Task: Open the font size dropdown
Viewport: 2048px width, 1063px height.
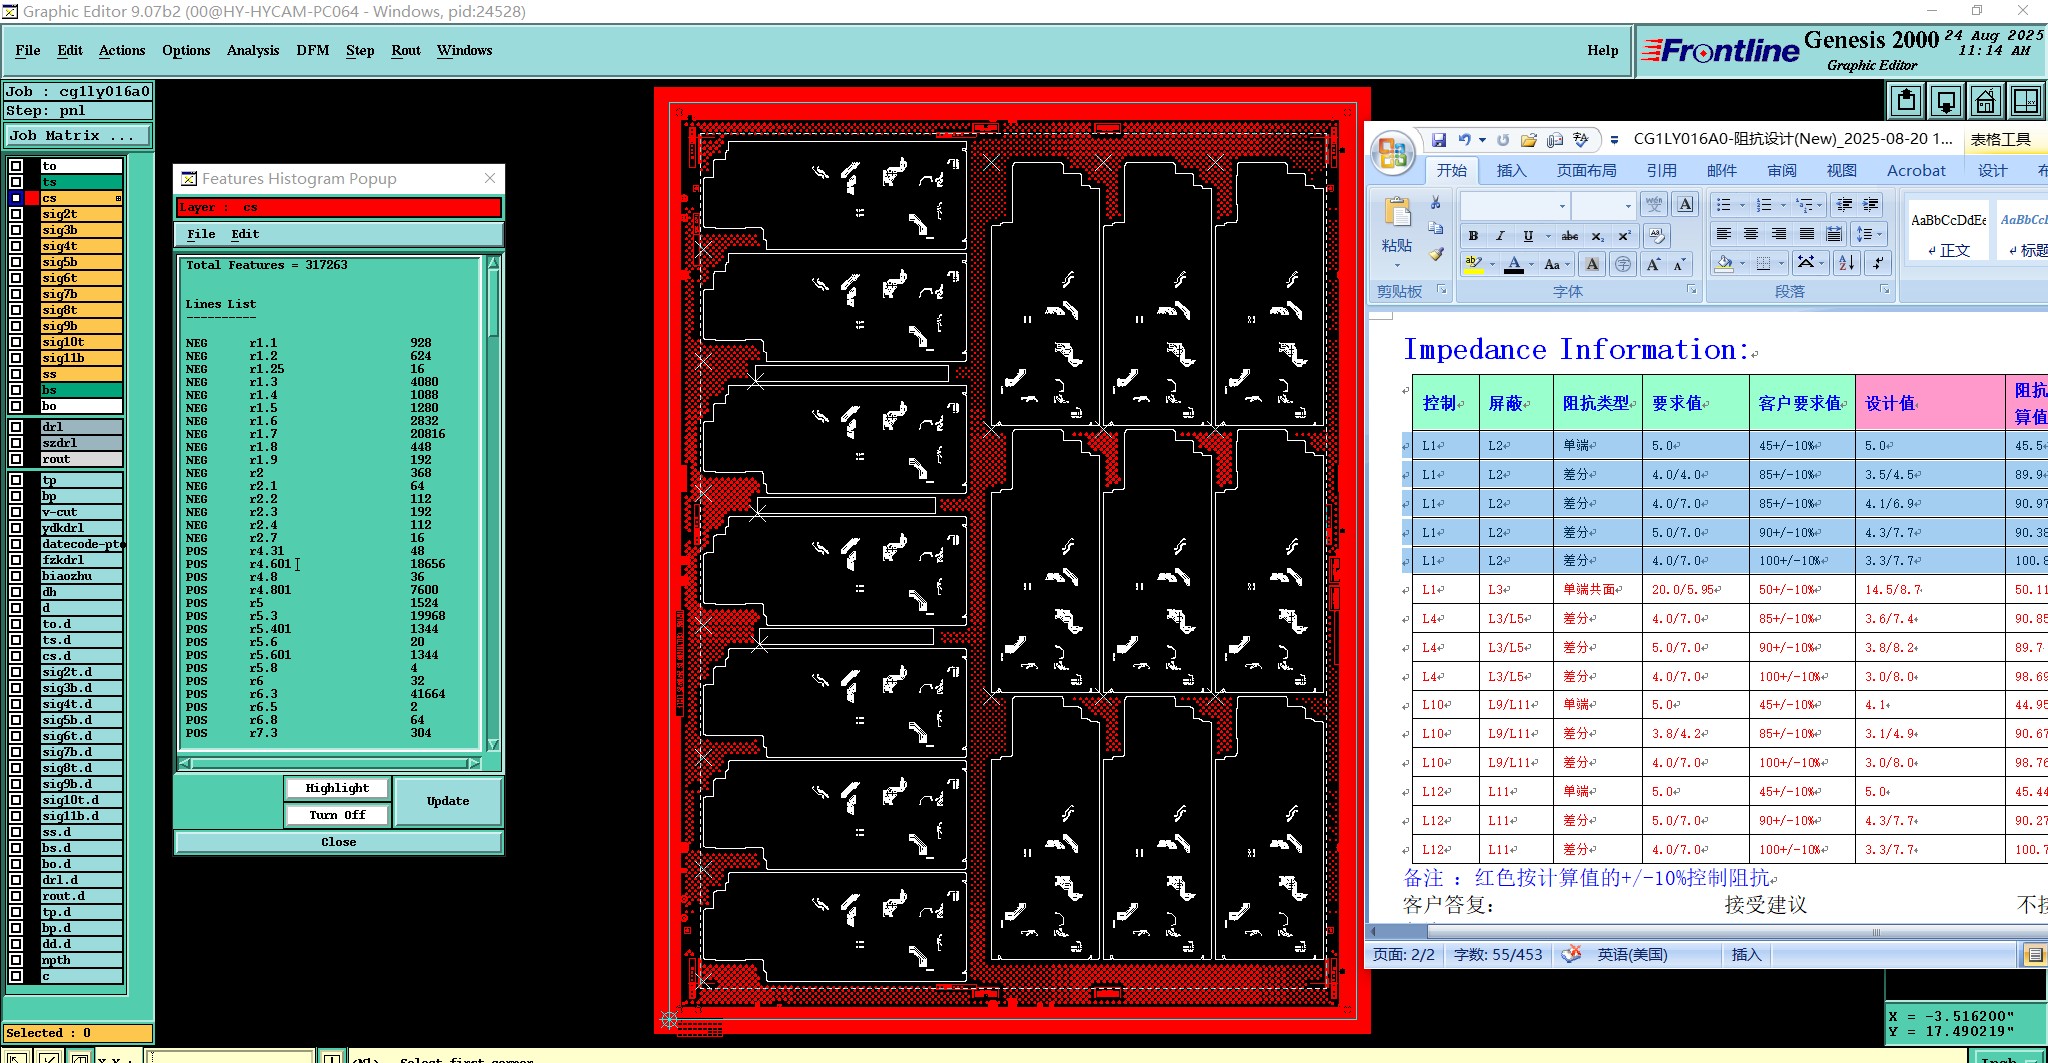Action: click(1628, 206)
